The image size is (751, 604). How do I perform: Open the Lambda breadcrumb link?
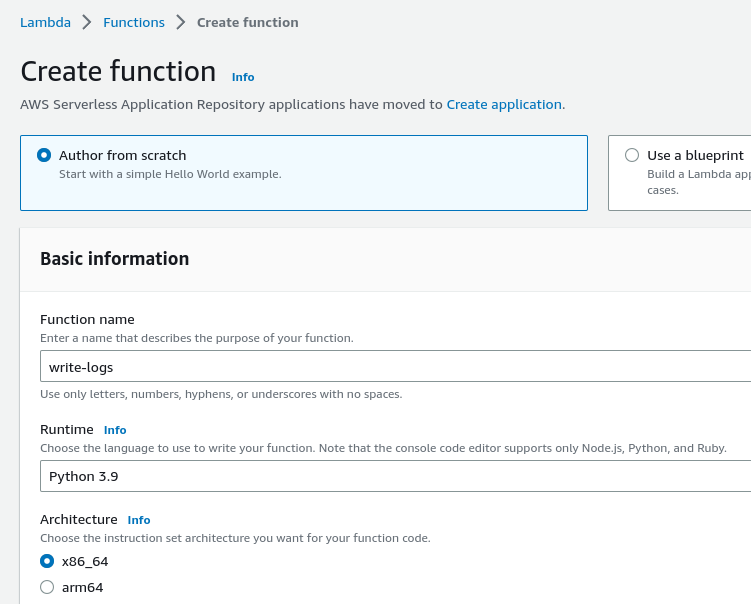coord(45,23)
